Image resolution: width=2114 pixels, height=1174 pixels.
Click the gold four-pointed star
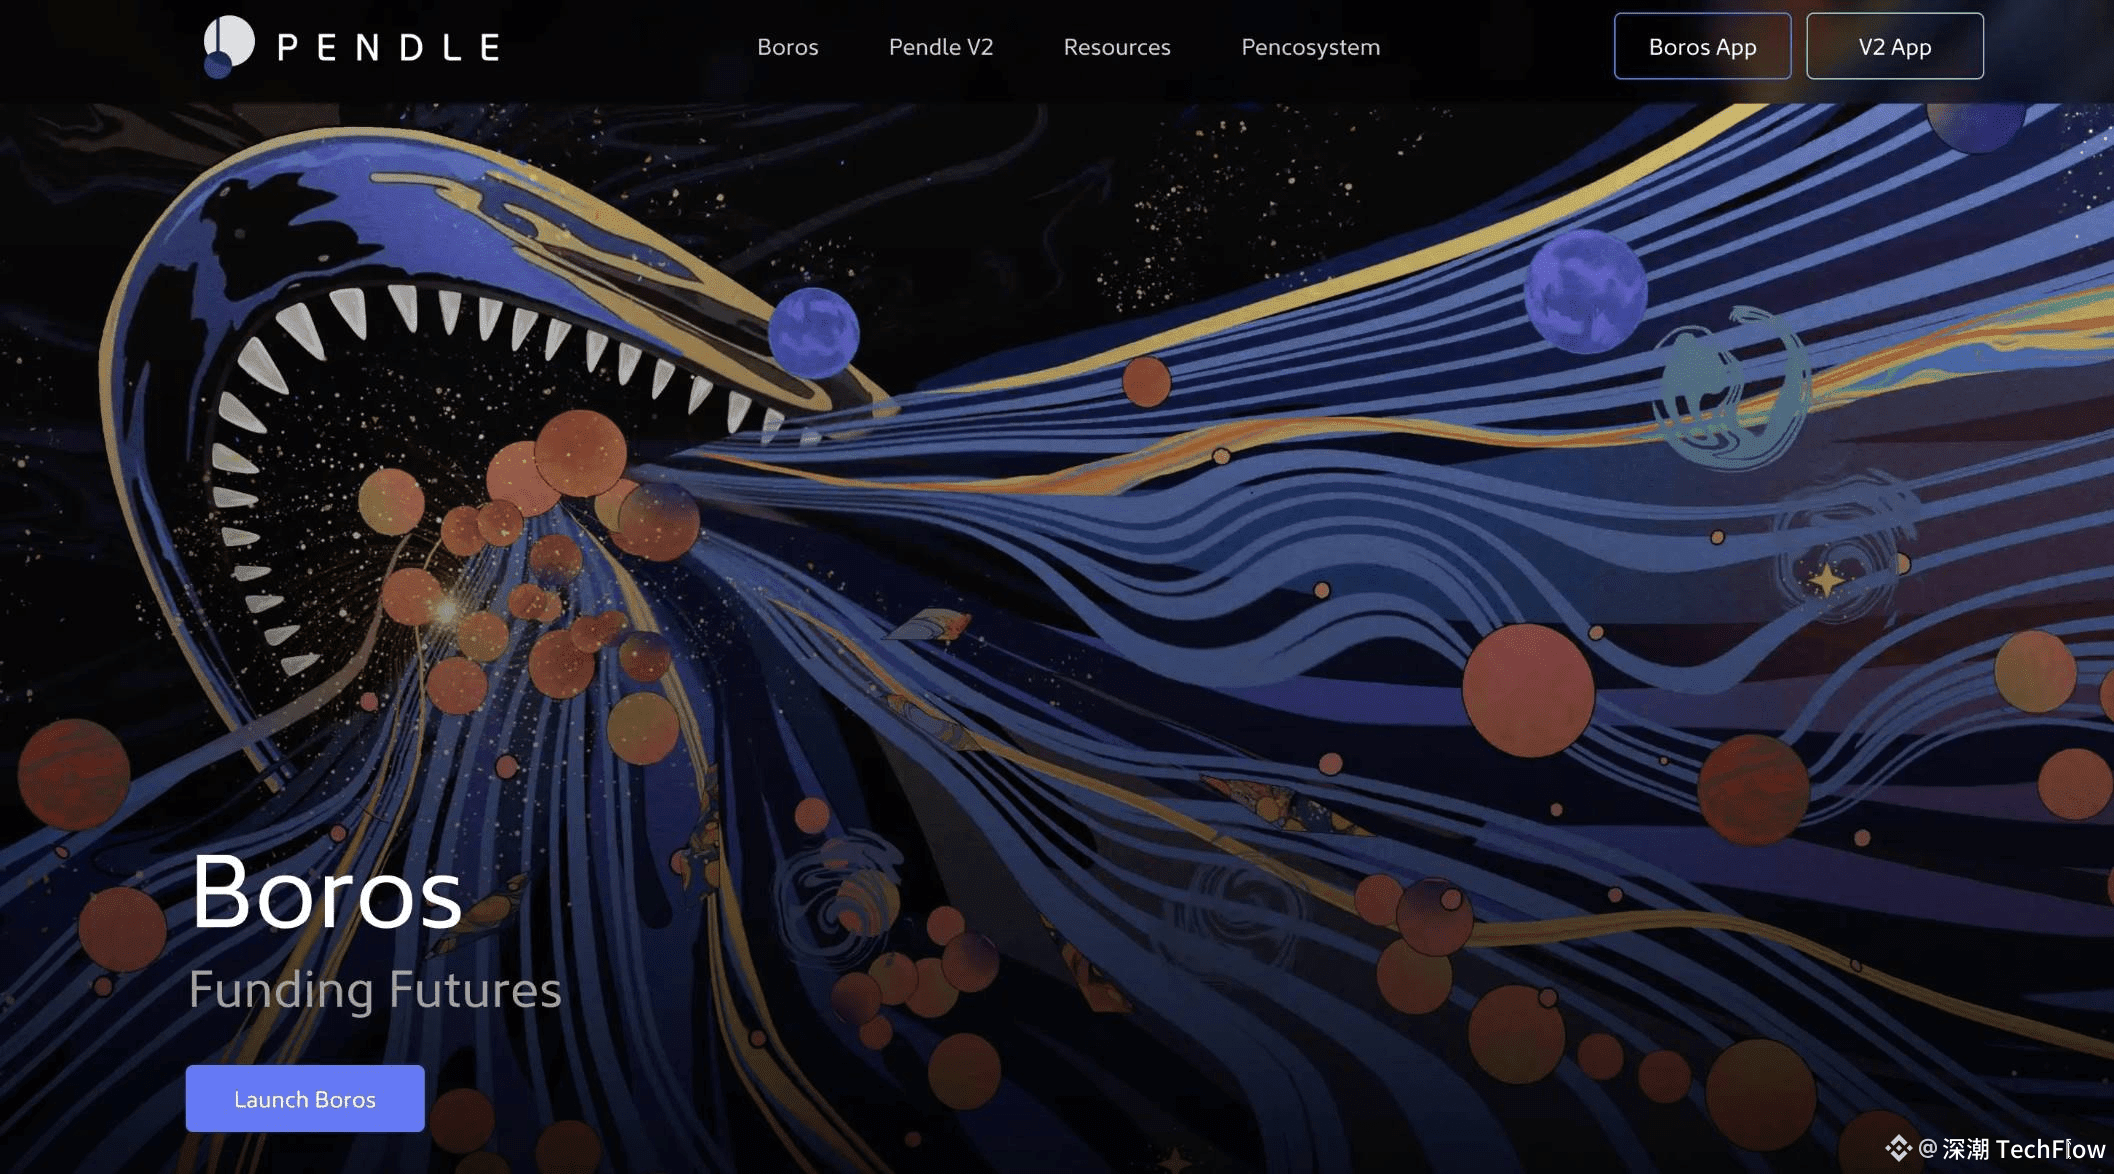[1826, 580]
